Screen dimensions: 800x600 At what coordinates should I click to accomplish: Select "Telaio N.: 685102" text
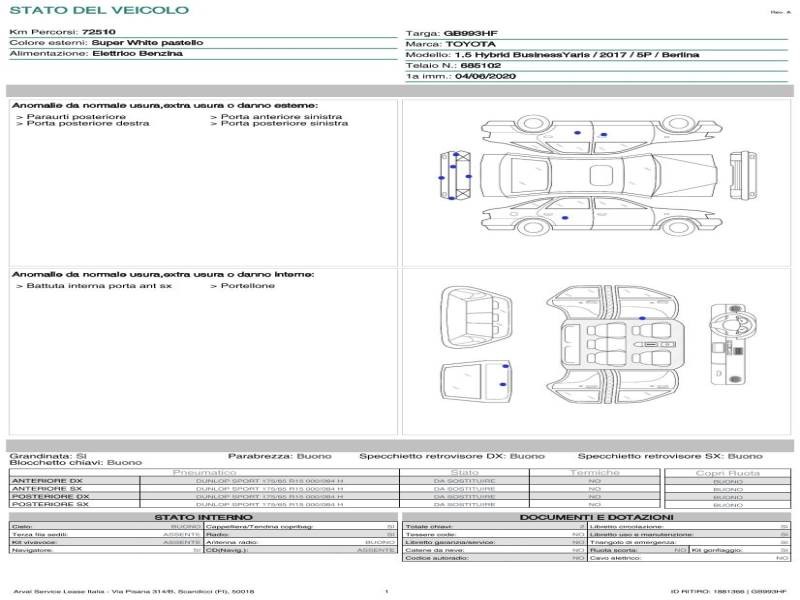(x=453, y=66)
